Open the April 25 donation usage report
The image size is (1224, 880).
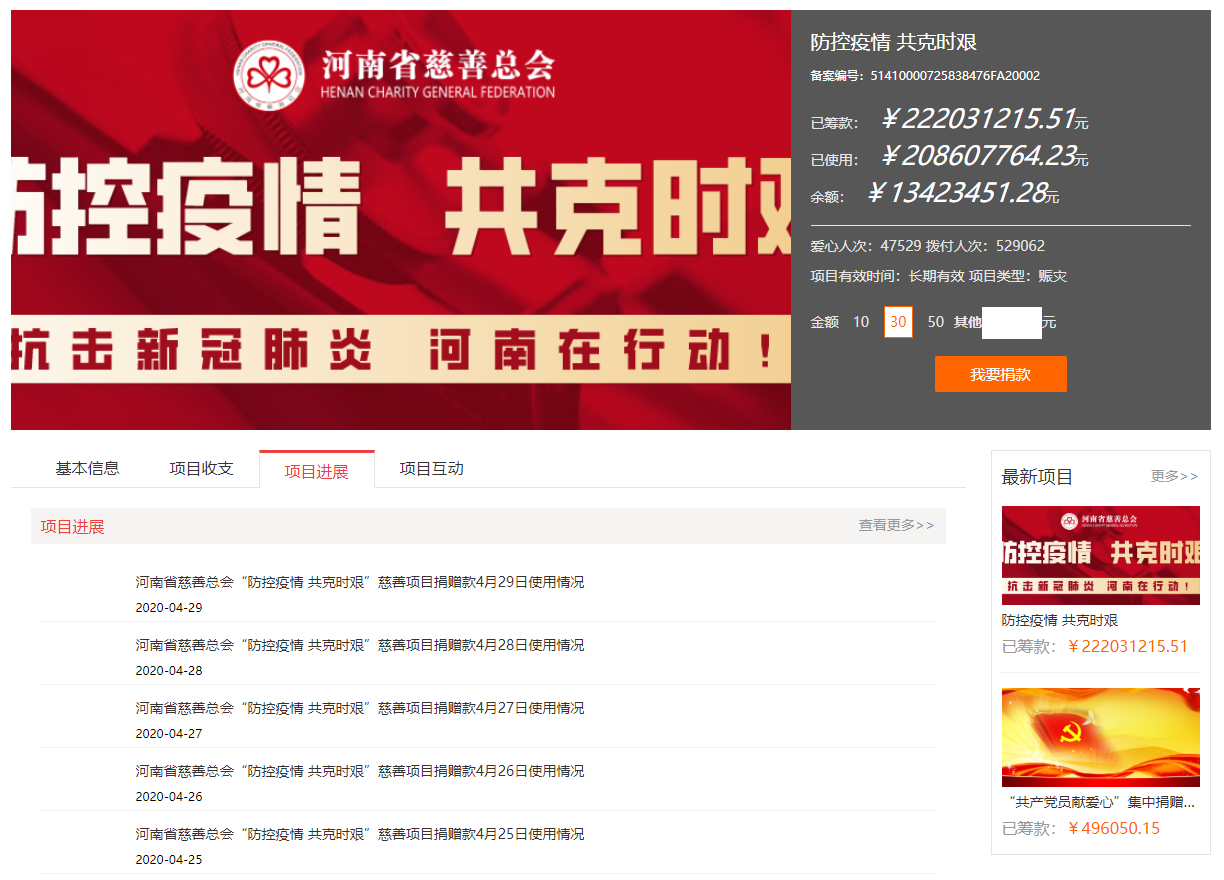pyautogui.click(x=360, y=834)
